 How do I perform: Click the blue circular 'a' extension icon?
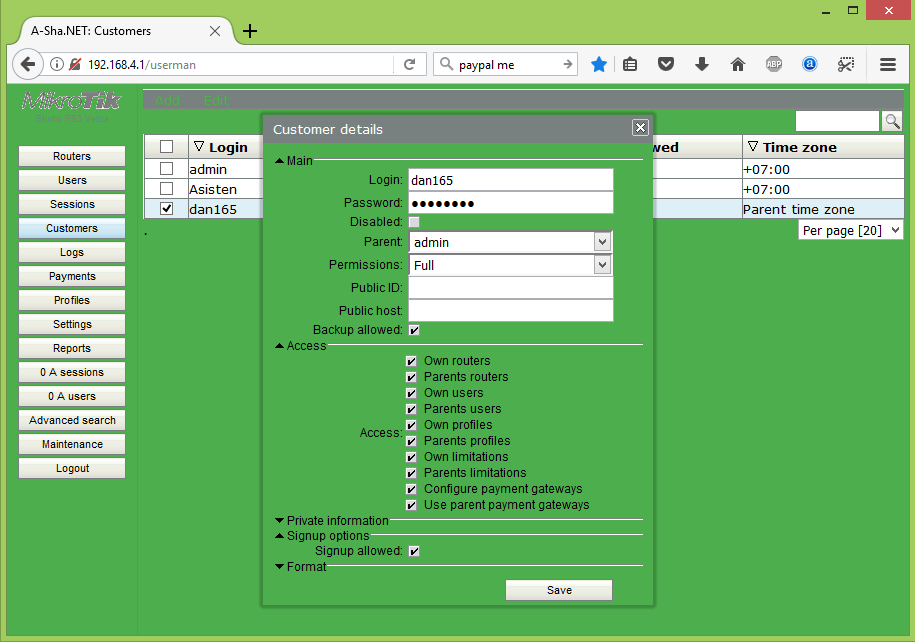(809, 64)
